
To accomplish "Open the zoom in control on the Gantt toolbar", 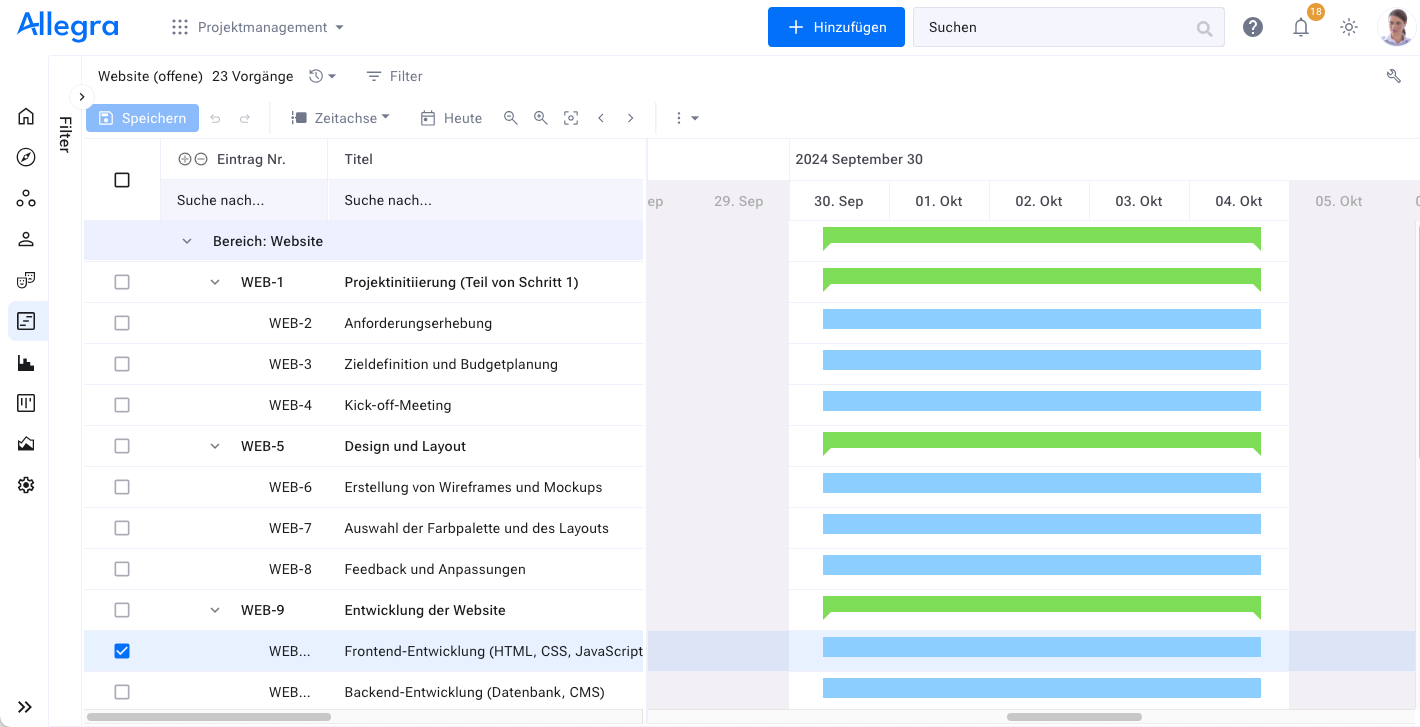I will click(541, 117).
